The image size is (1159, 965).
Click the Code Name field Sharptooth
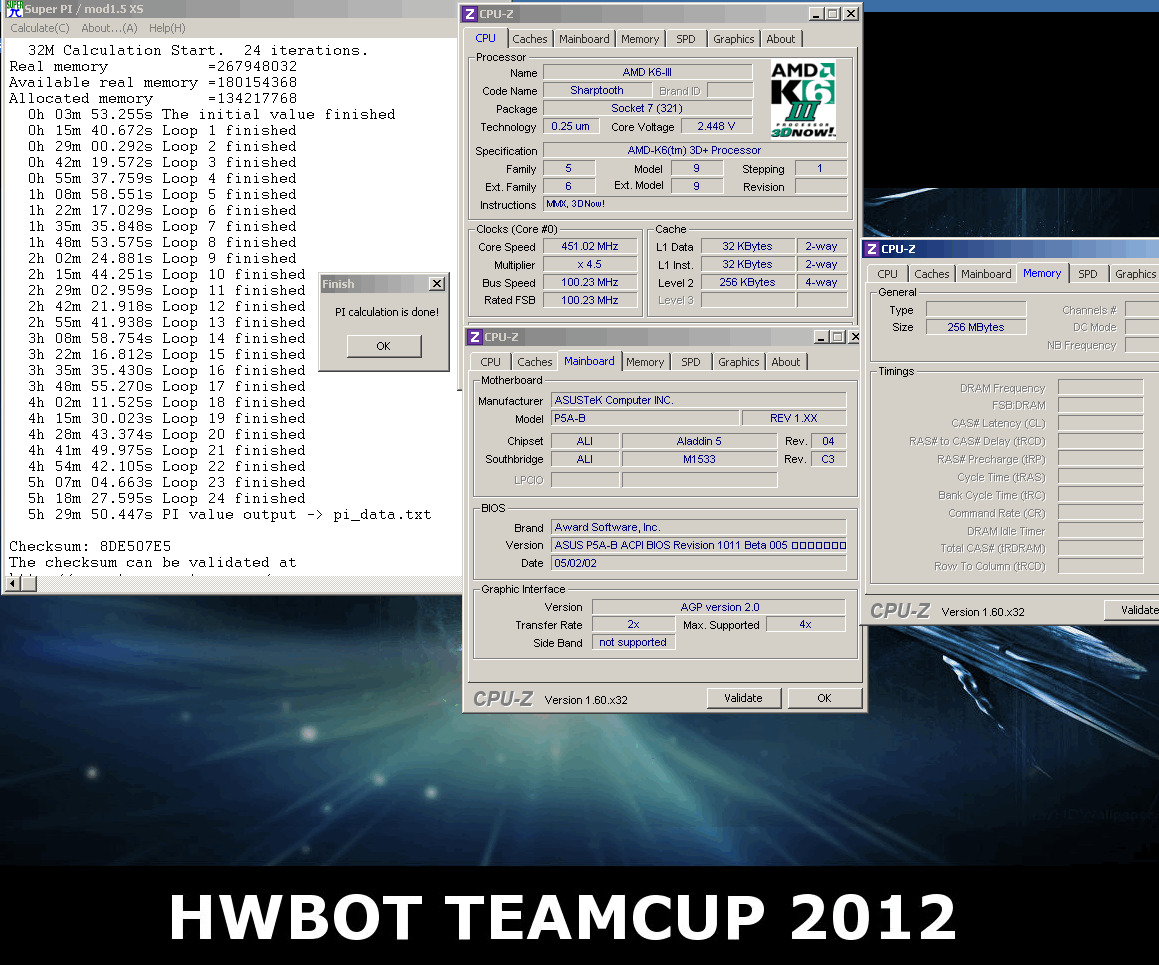(597, 90)
